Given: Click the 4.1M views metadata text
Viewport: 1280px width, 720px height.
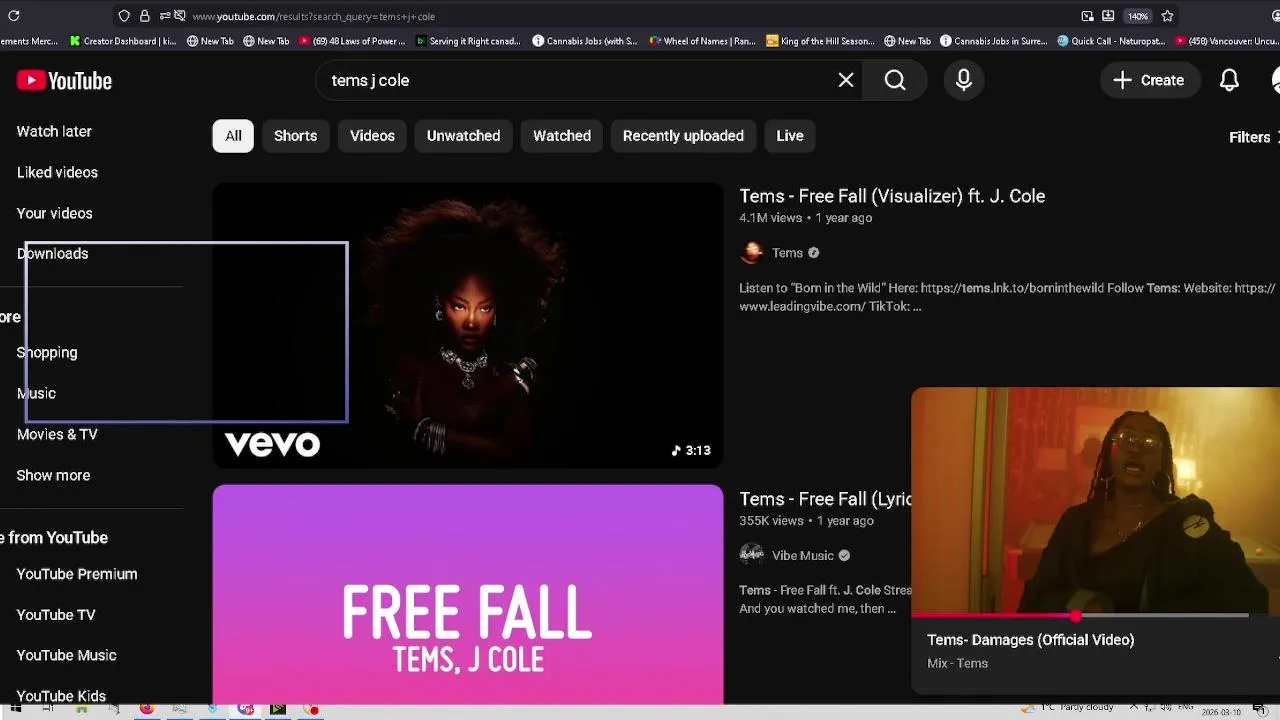Looking at the screenshot, I should point(771,218).
